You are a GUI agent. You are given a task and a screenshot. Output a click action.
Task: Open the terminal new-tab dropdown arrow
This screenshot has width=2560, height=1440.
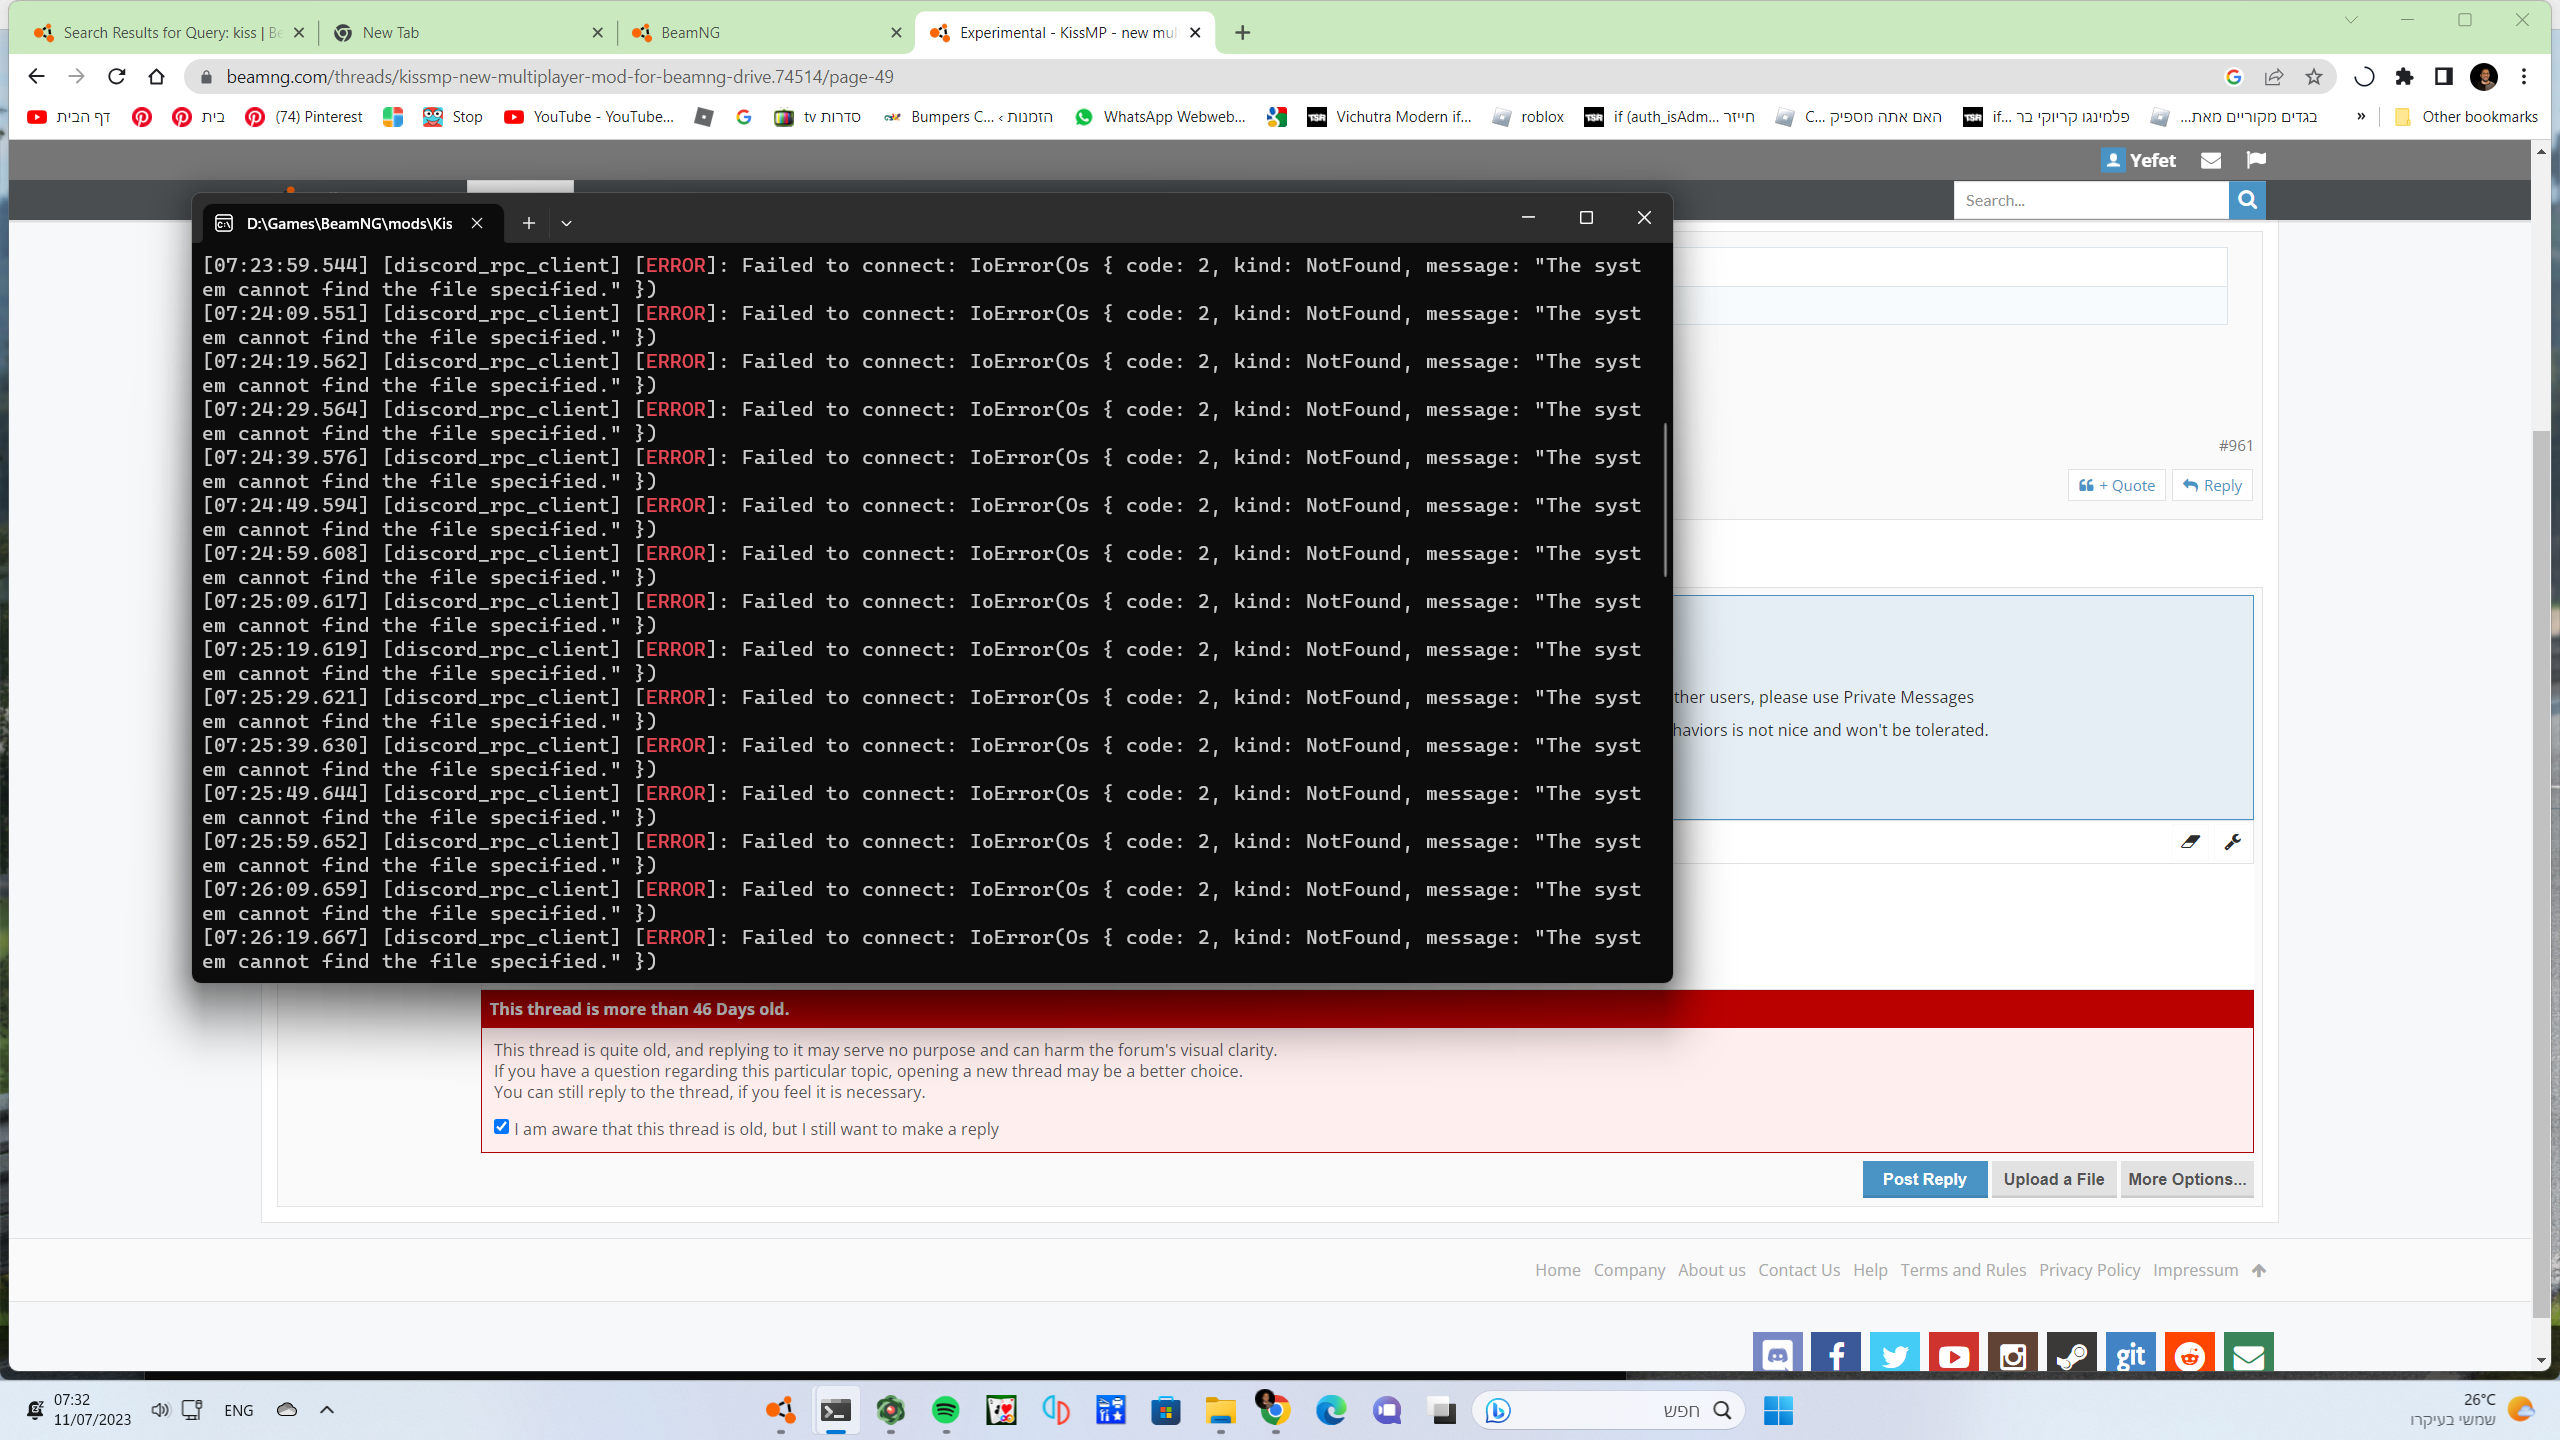(x=566, y=223)
